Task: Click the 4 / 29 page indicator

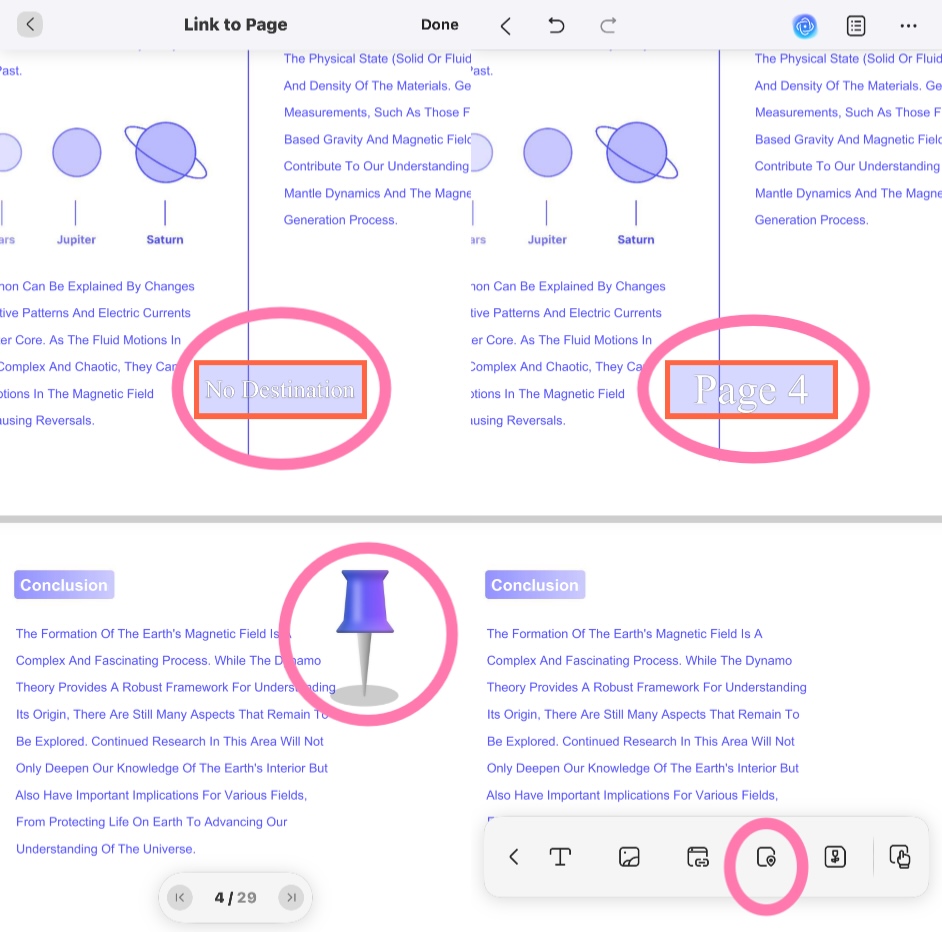Action: click(x=236, y=897)
